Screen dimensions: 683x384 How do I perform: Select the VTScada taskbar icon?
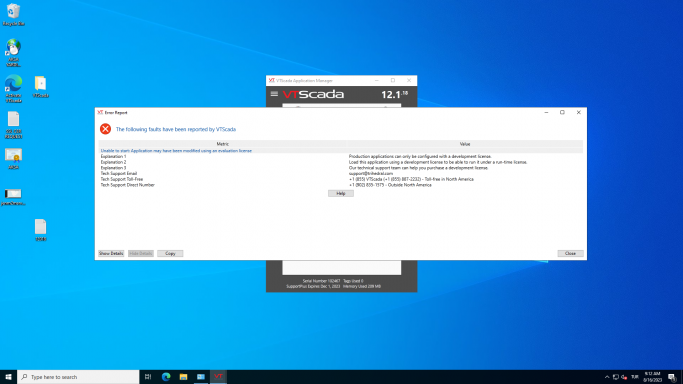click(218, 377)
